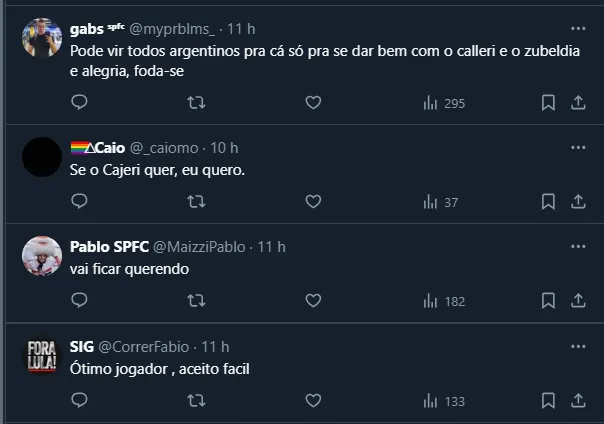Open gabs' profile picture
604x424 pixels.
pos(42,39)
